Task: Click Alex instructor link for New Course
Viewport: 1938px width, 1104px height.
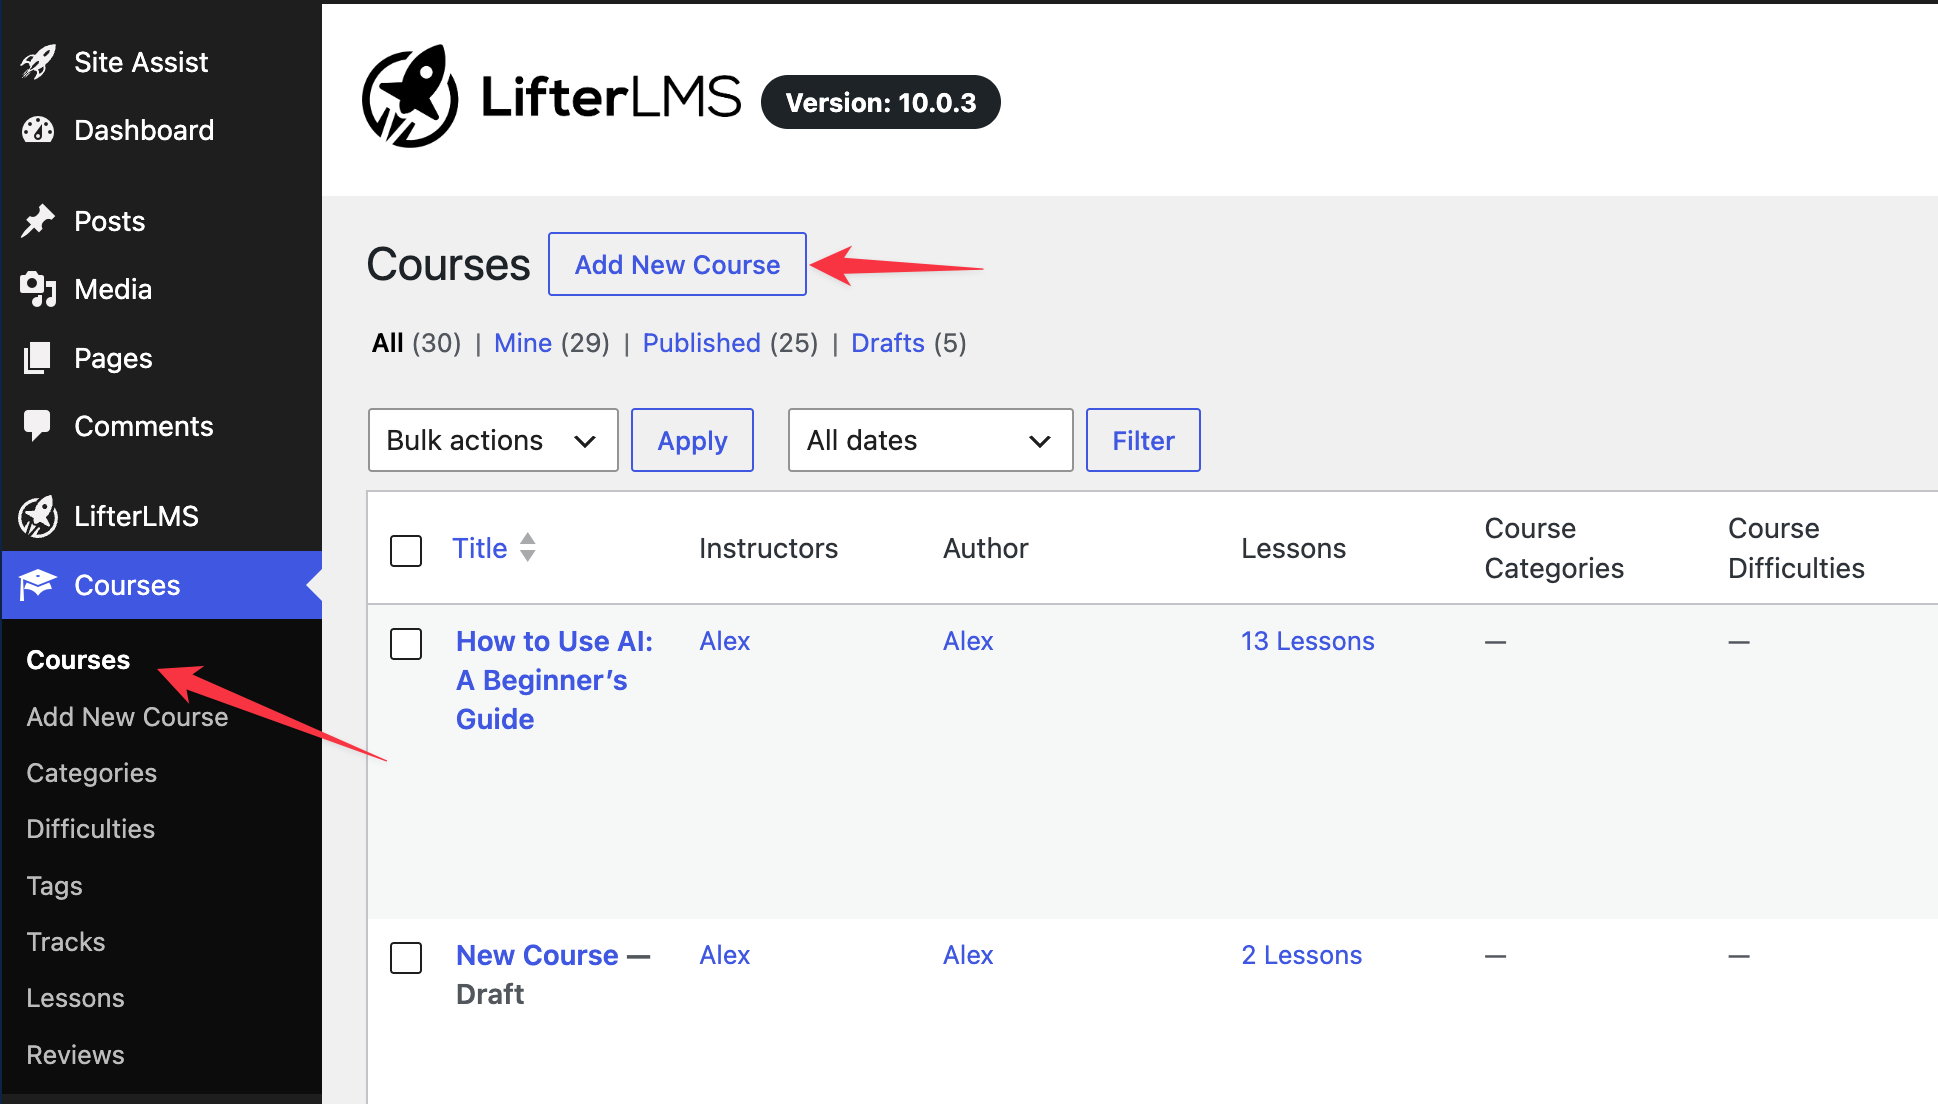Action: pyautogui.click(x=724, y=955)
